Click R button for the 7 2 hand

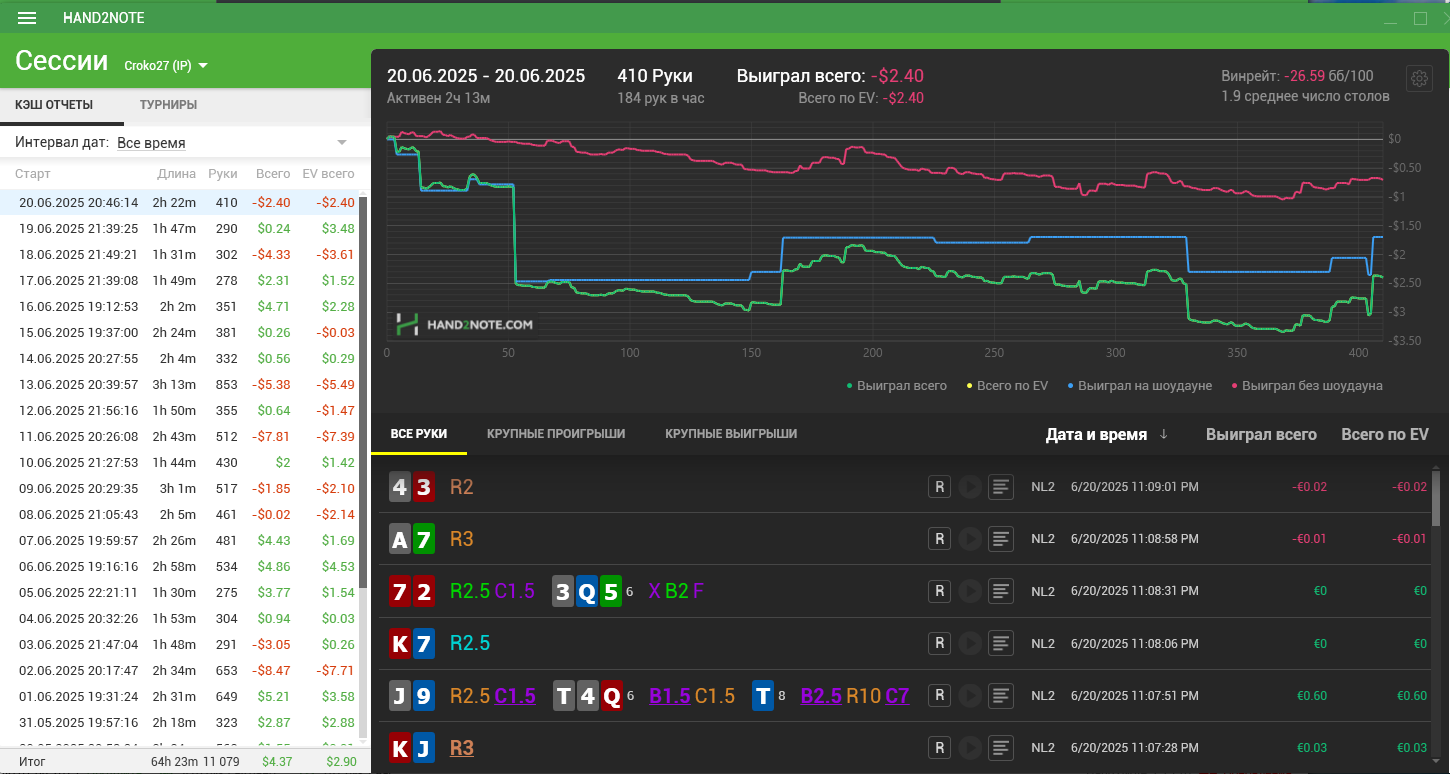(939, 591)
